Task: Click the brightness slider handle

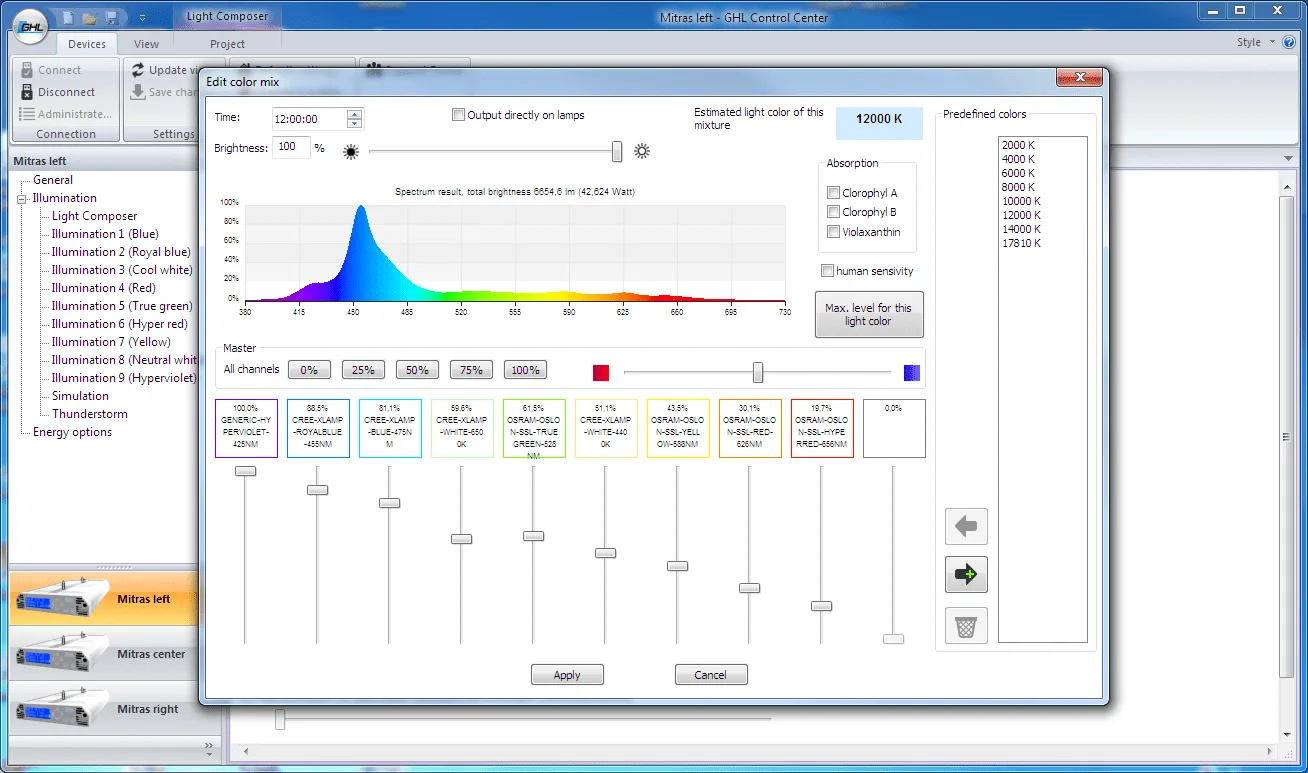Action: [x=617, y=151]
